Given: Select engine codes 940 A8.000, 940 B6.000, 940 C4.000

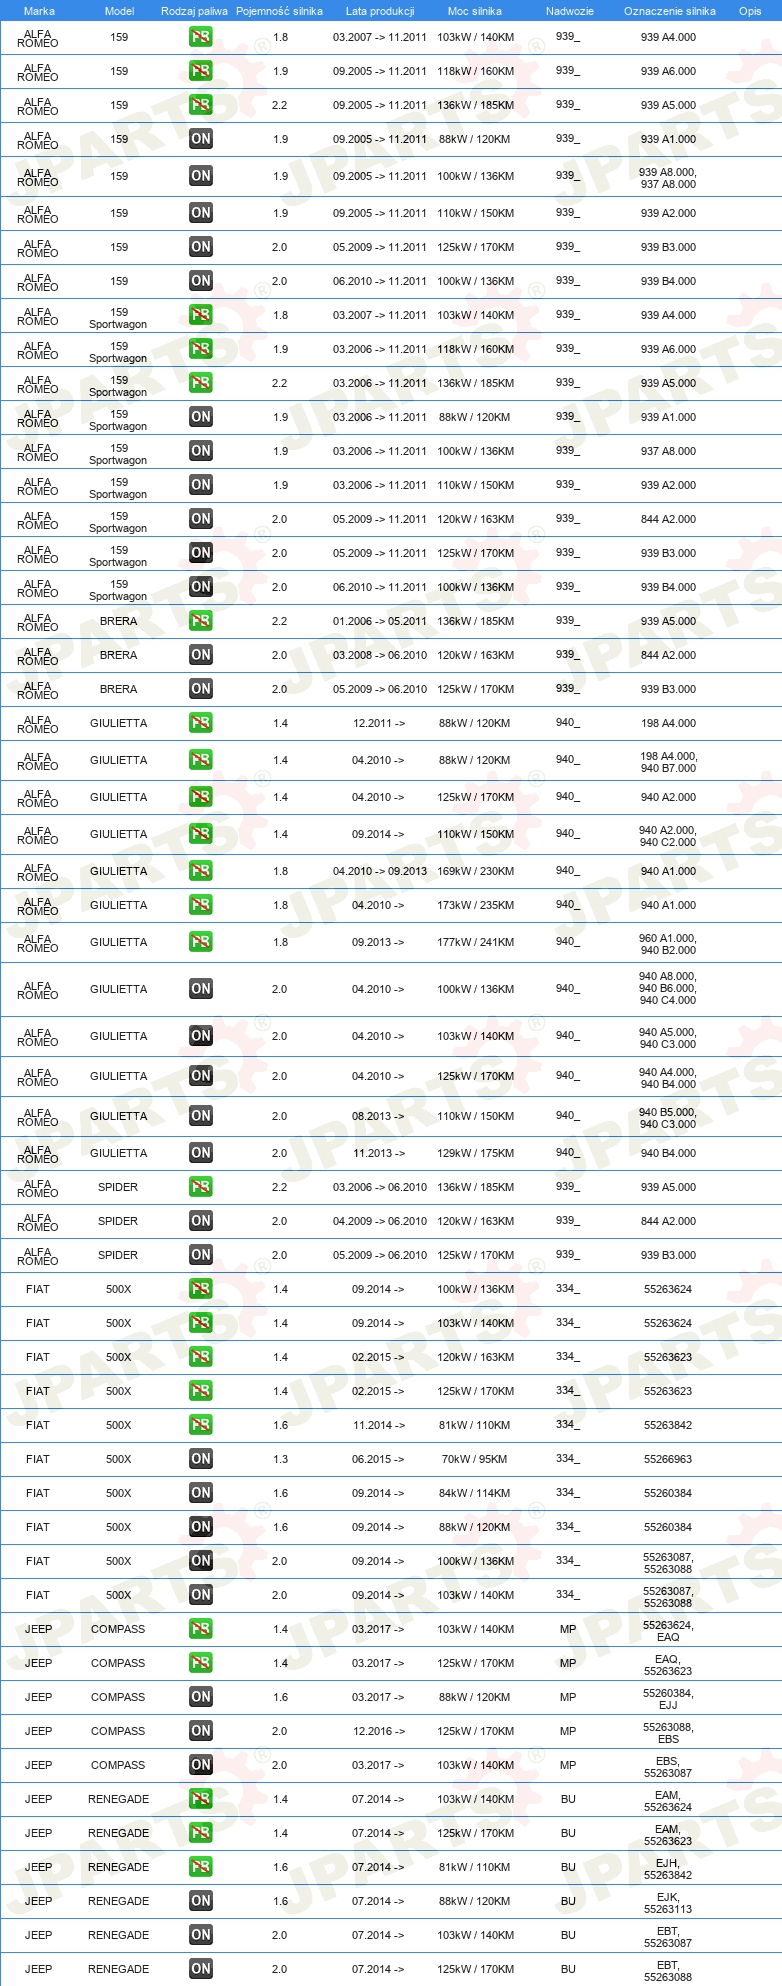Looking at the screenshot, I should click(x=668, y=988).
